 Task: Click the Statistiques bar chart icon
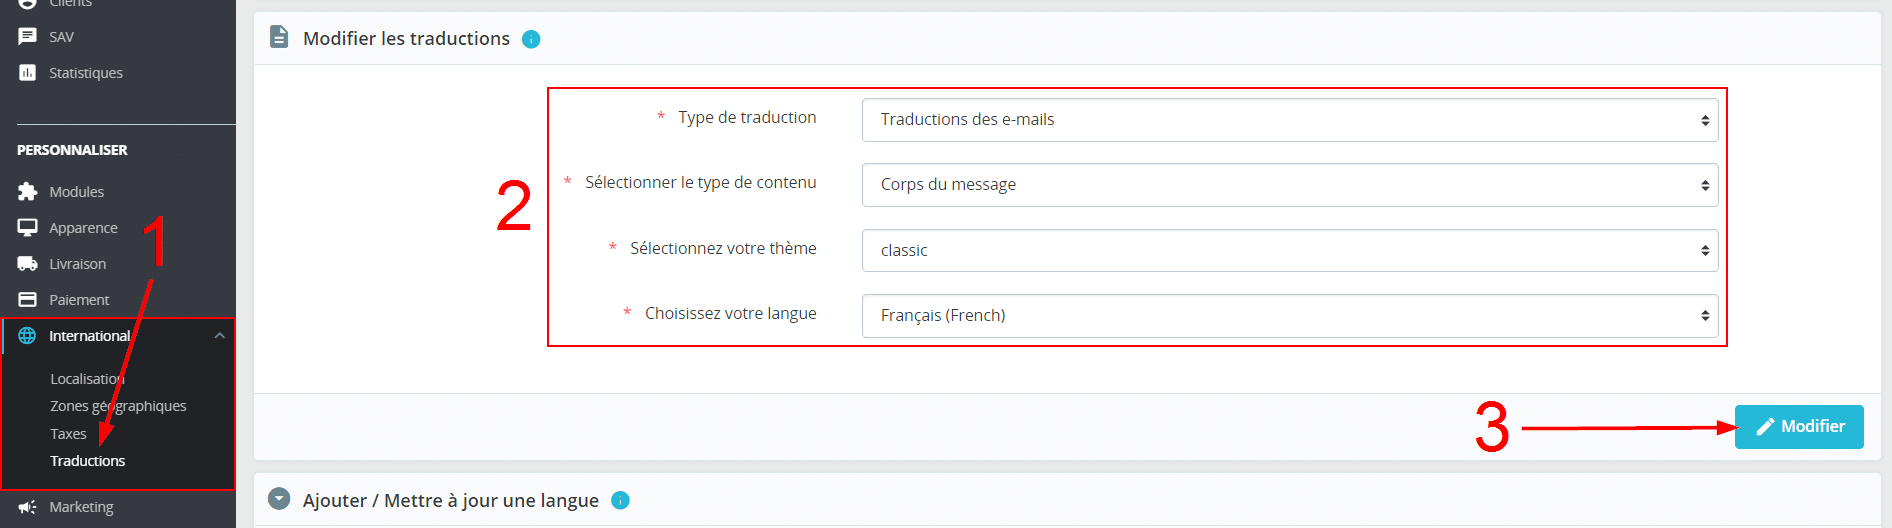coord(27,73)
